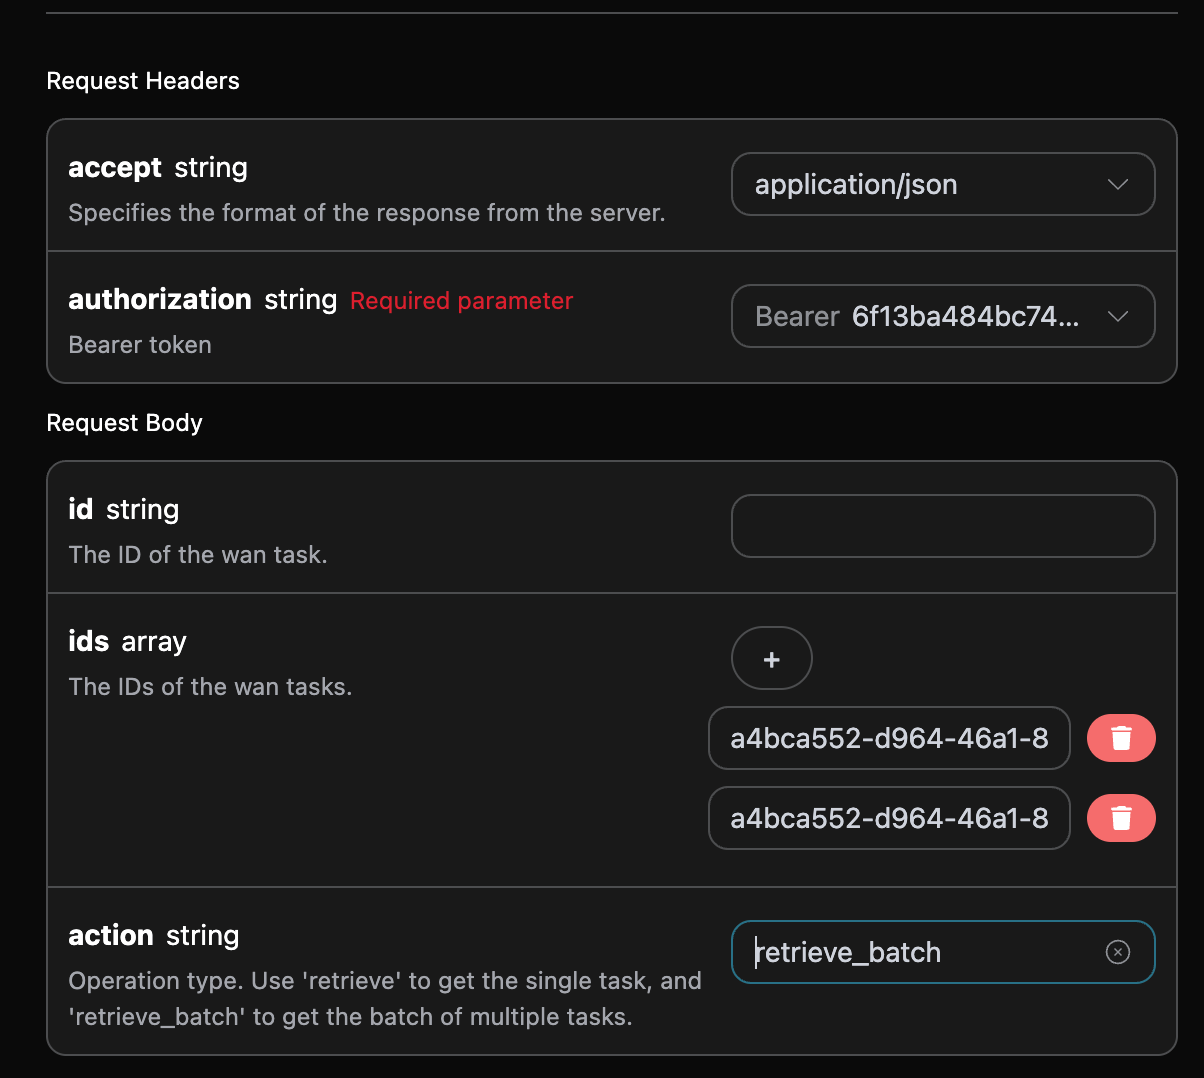Add a new ids item with the plus button

click(771, 659)
